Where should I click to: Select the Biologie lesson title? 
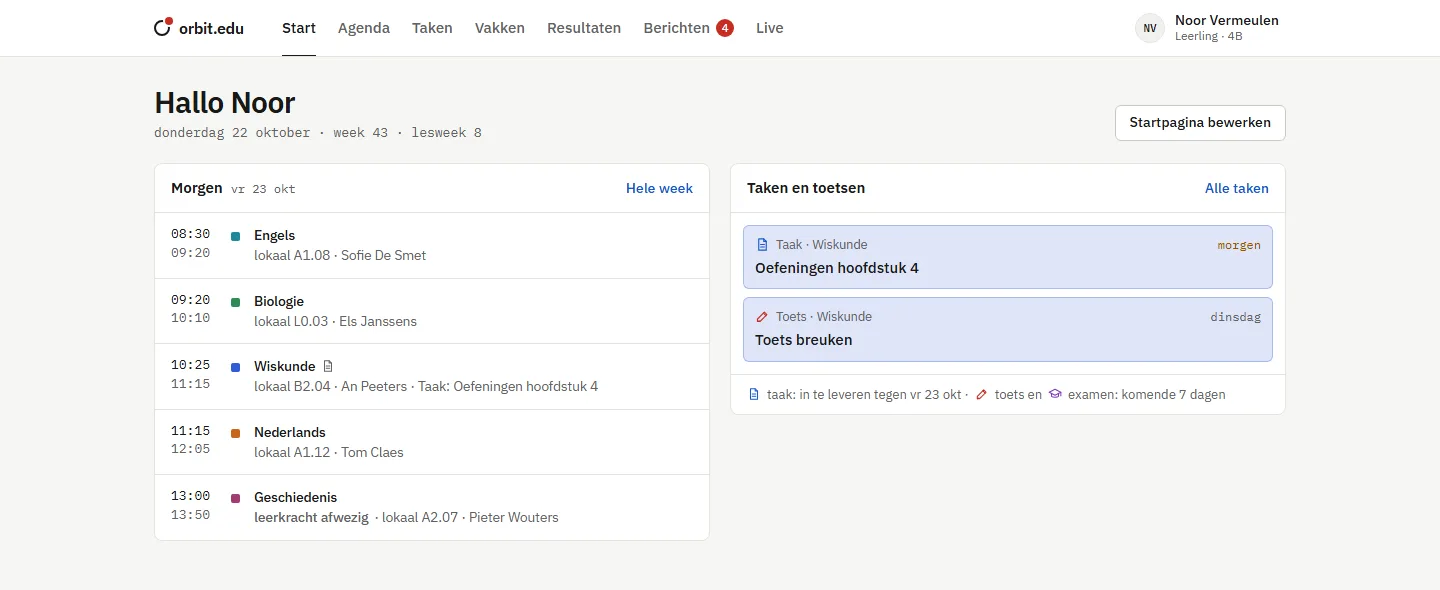pos(279,301)
